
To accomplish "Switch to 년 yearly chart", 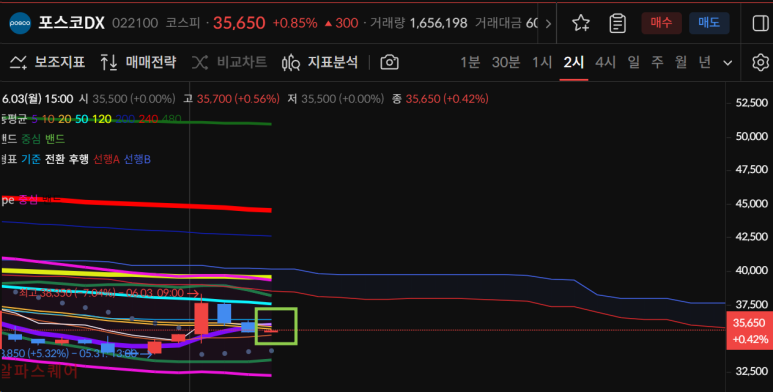I will click(x=704, y=63).
